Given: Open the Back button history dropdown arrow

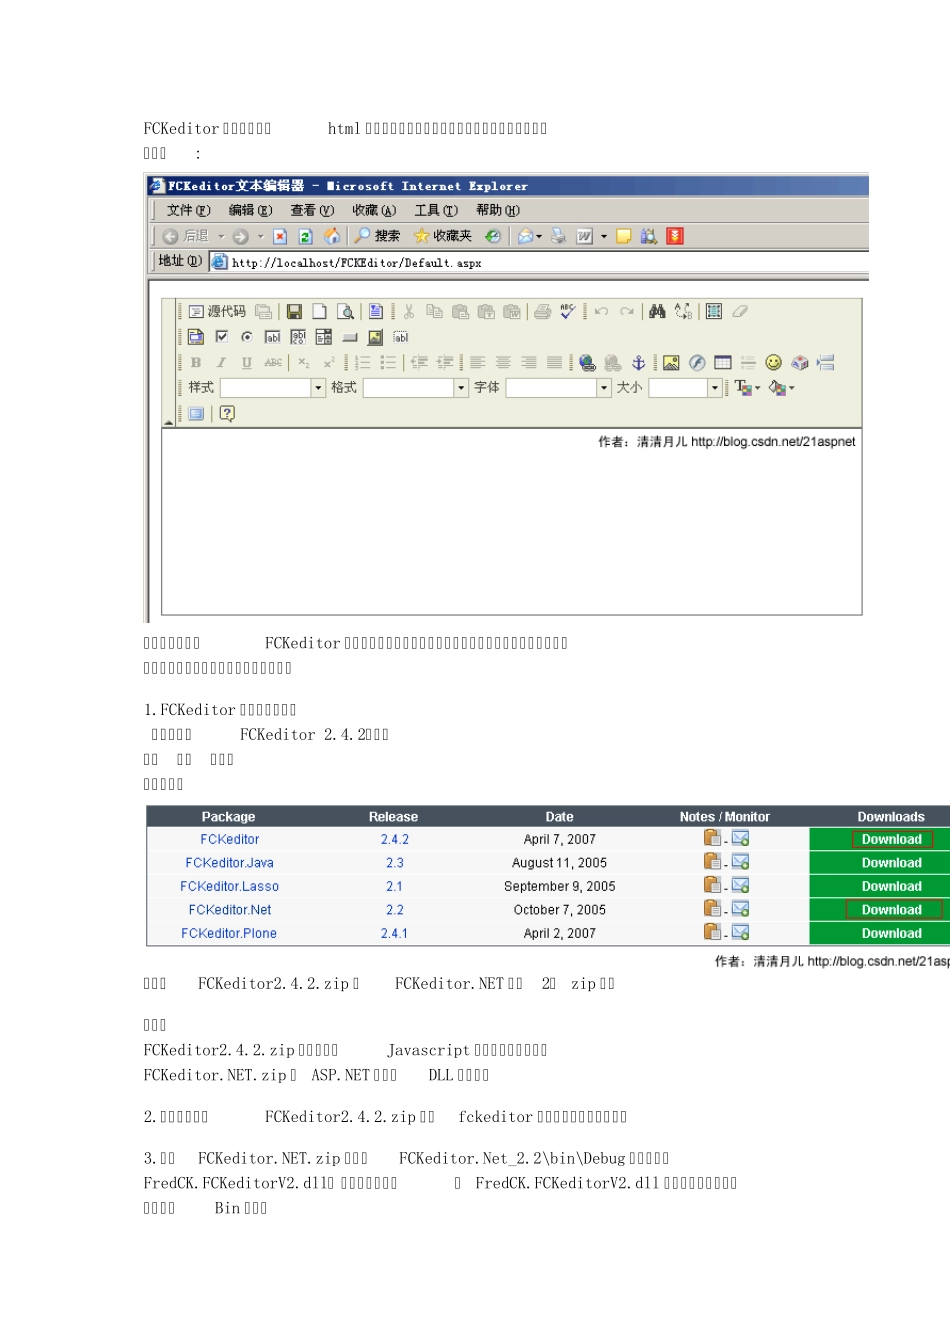Looking at the screenshot, I should click(x=221, y=237).
